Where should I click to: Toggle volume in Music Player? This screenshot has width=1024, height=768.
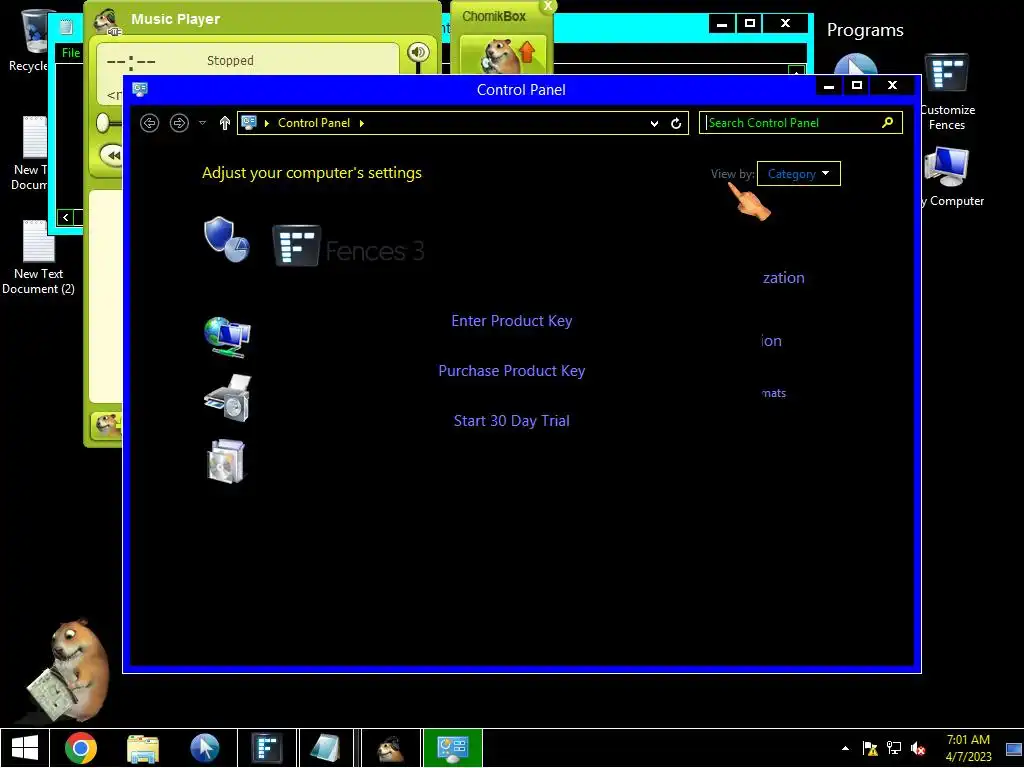coord(418,52)
